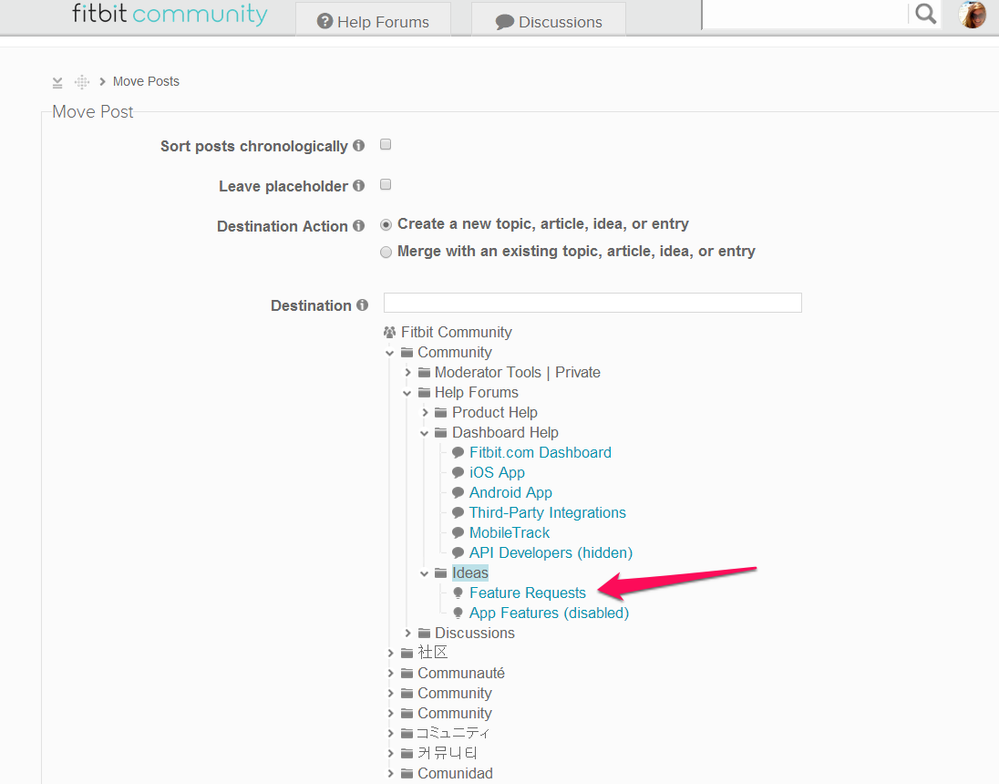Collapse the Ideas tree node
The image size is (999, 784).
click(x=424, y=573)
